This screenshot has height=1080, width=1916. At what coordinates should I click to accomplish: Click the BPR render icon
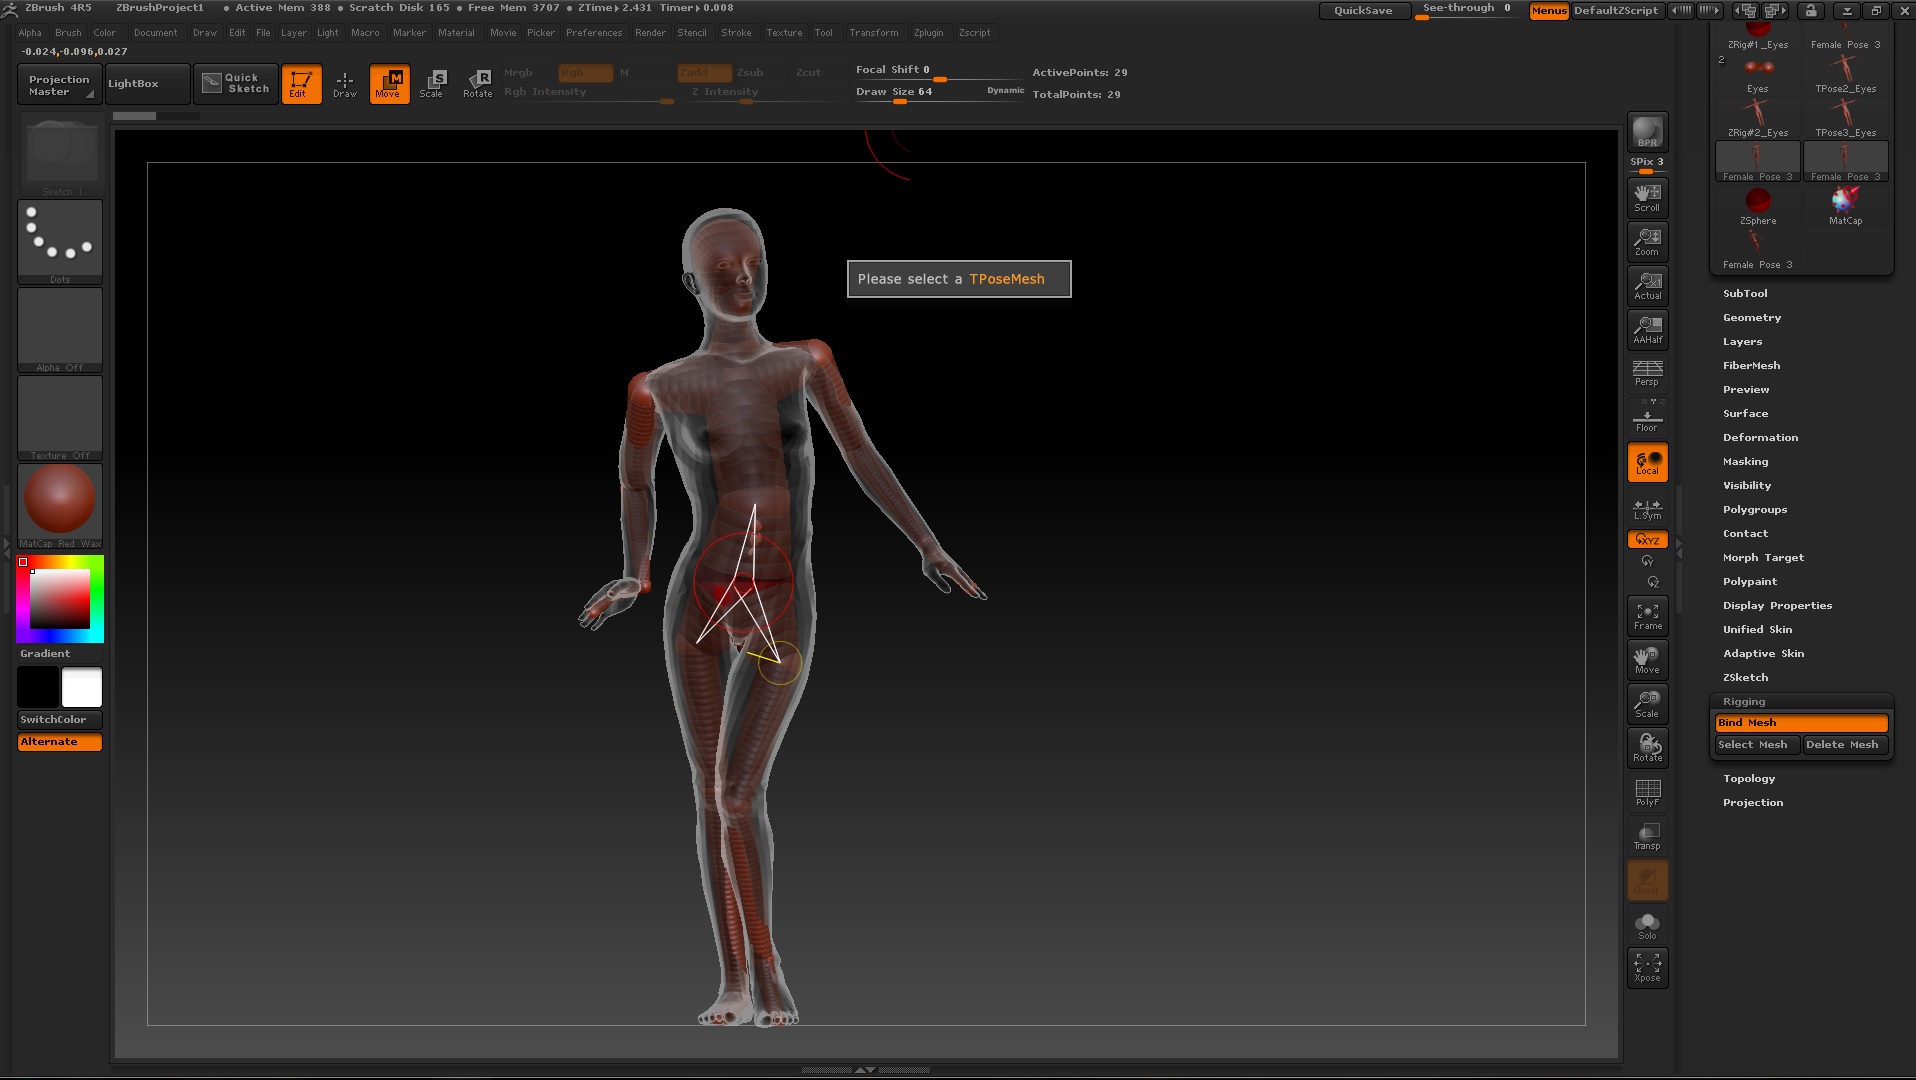(x=1647, y=132)
